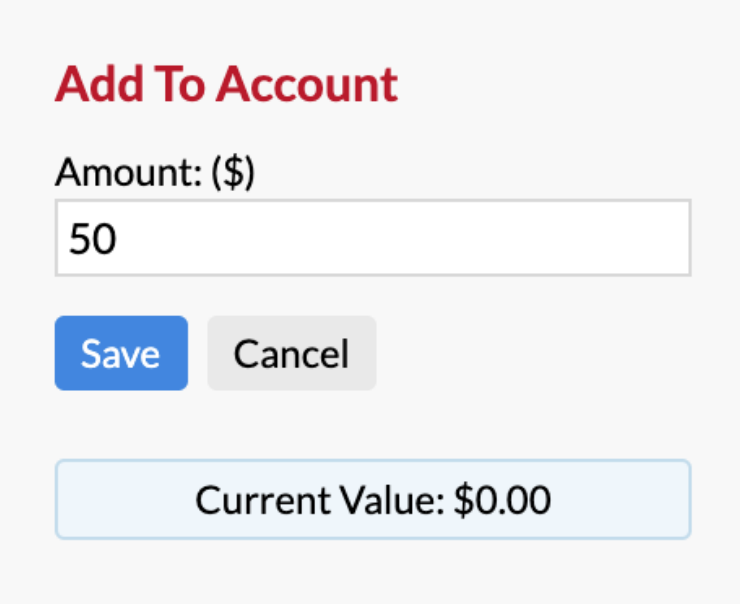Click the Amount label above the textbox

[x=155, y=172]
